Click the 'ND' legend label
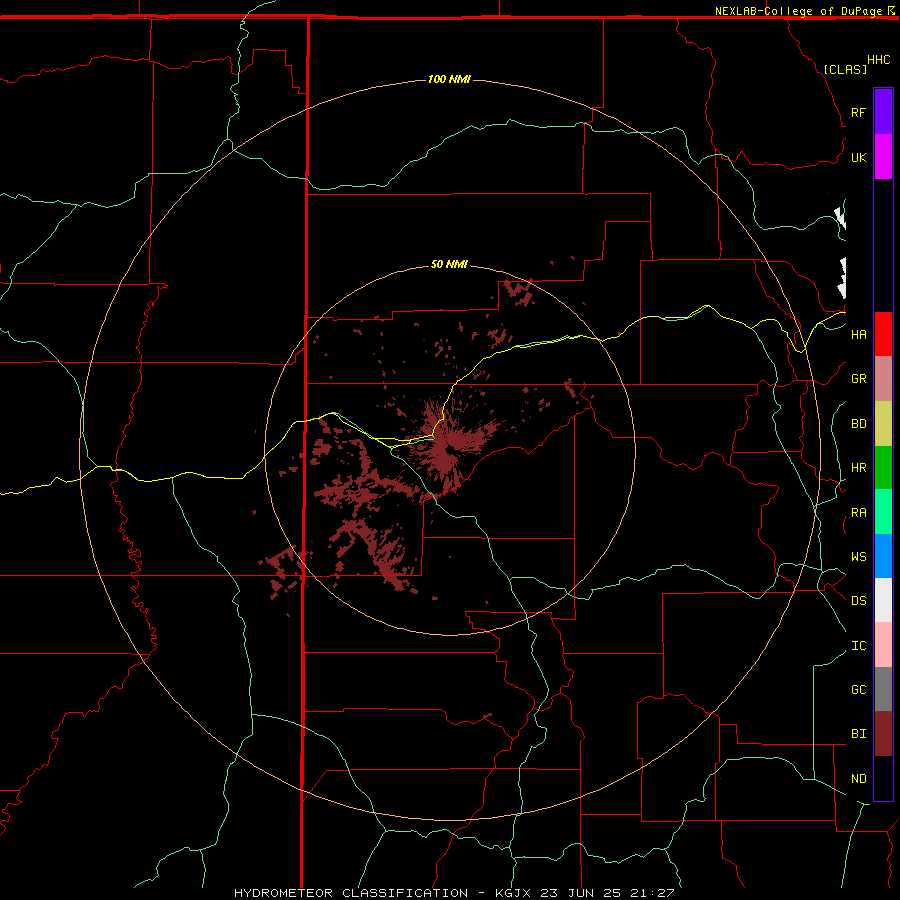Viewport: 900px width, 900px height. (858, 778)
